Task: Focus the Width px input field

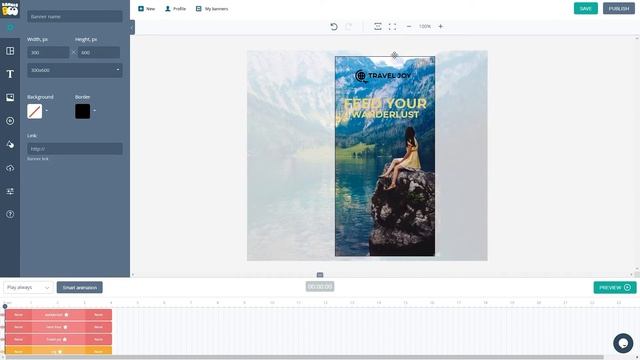Action: tap(48, 52)
